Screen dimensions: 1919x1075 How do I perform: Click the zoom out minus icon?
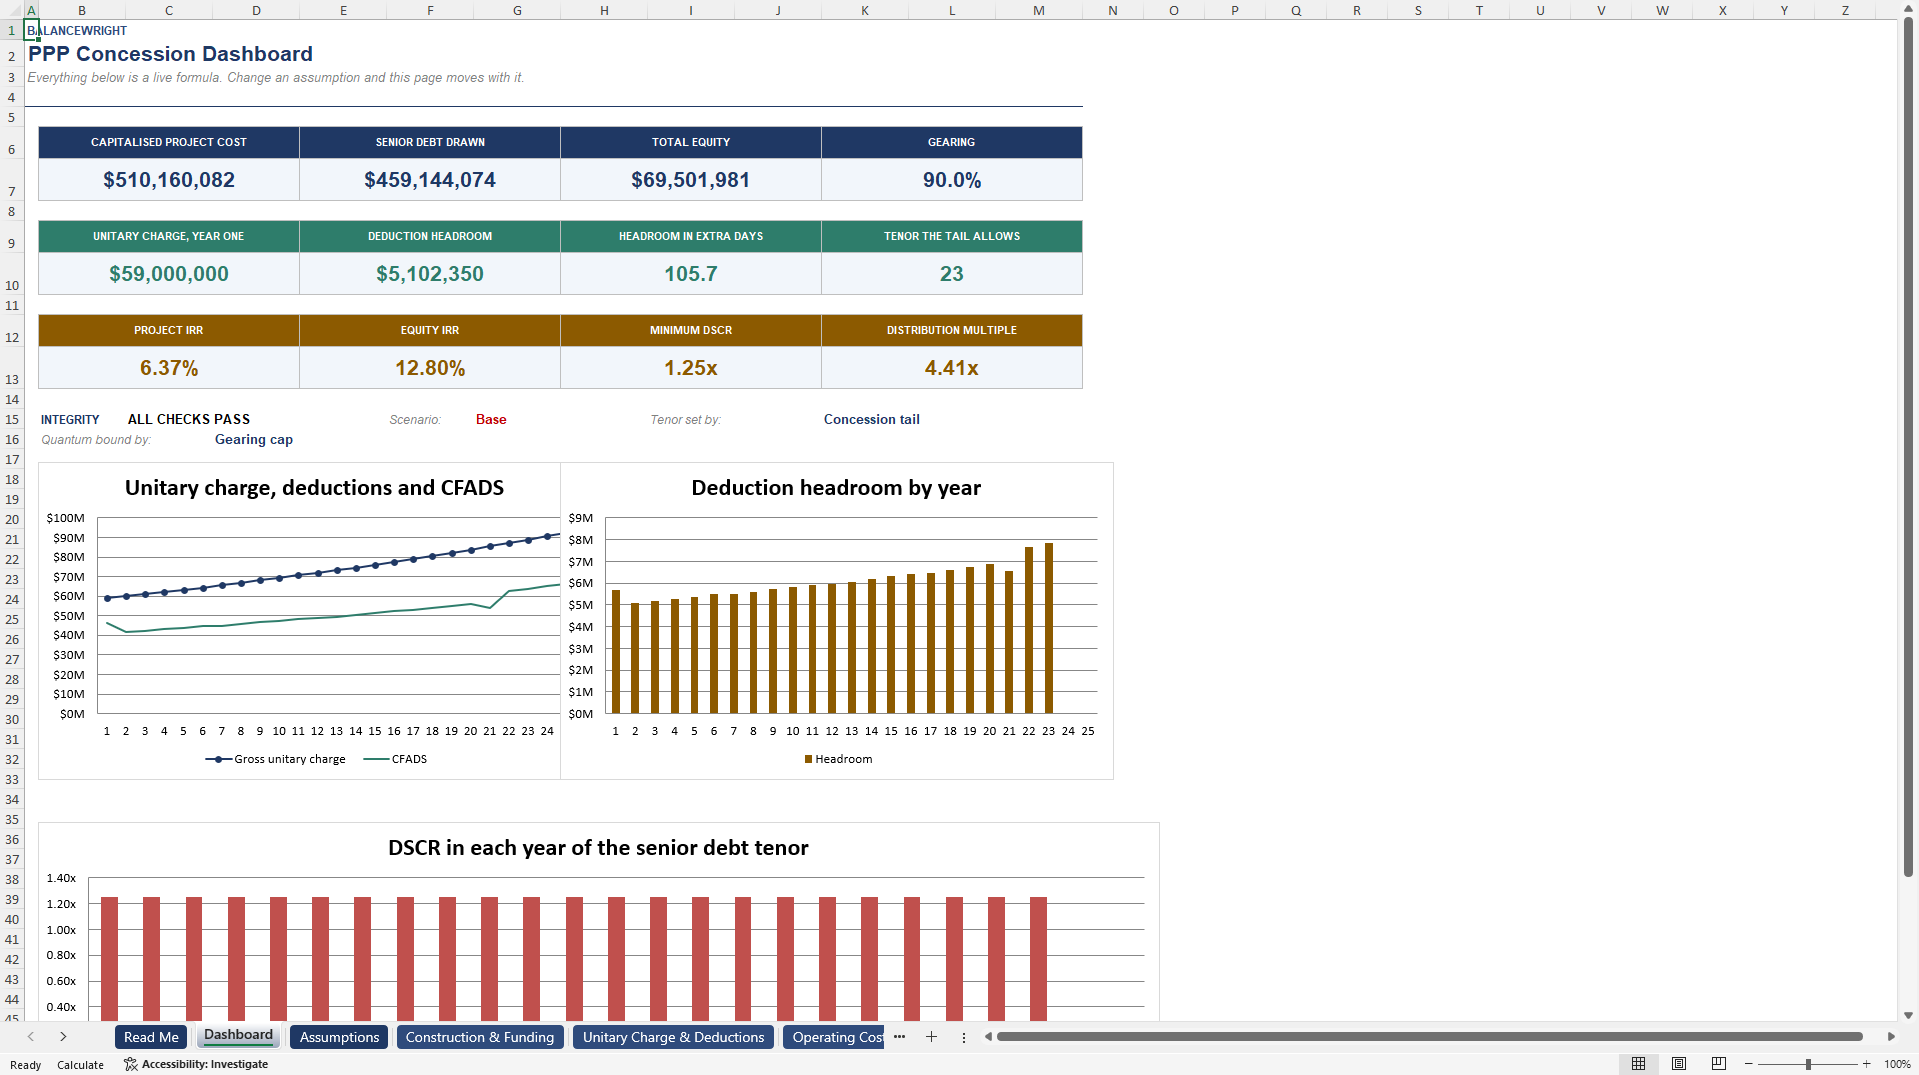click(1748, 1064)
